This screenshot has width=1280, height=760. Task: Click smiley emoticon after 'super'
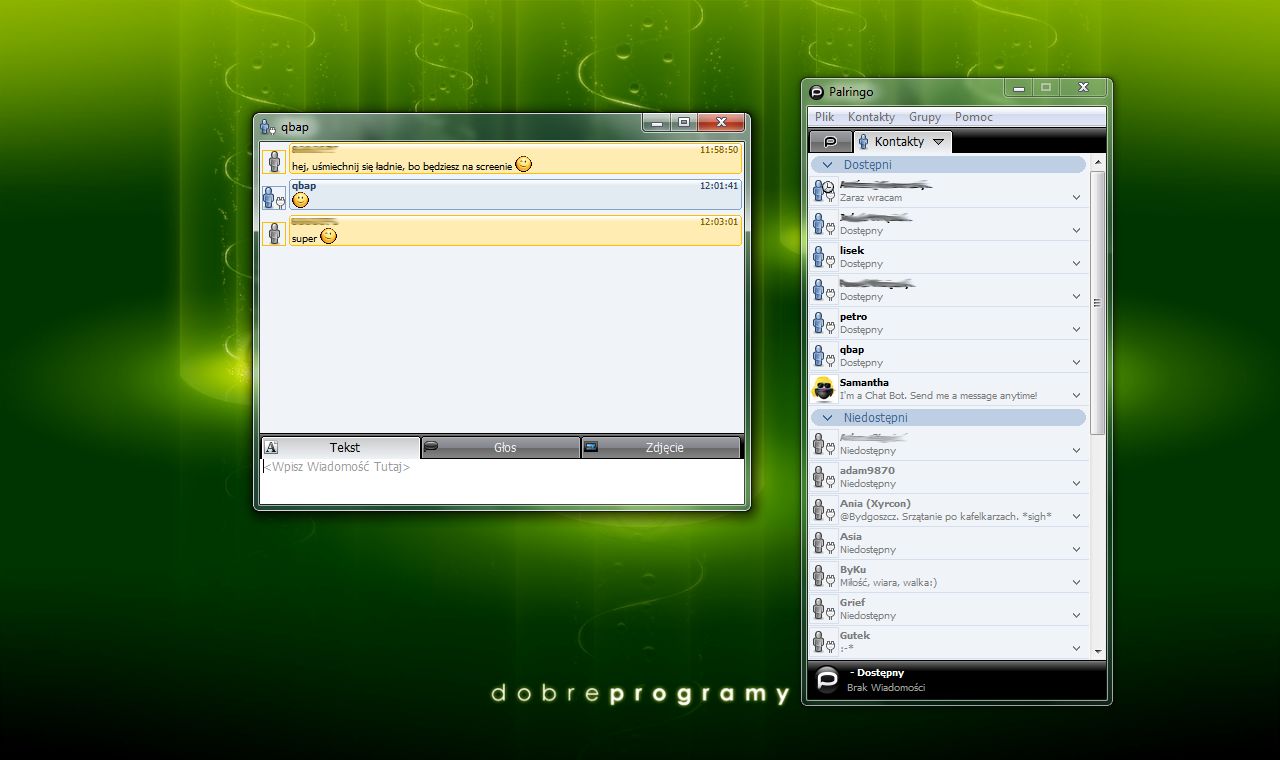coord(328,236)
